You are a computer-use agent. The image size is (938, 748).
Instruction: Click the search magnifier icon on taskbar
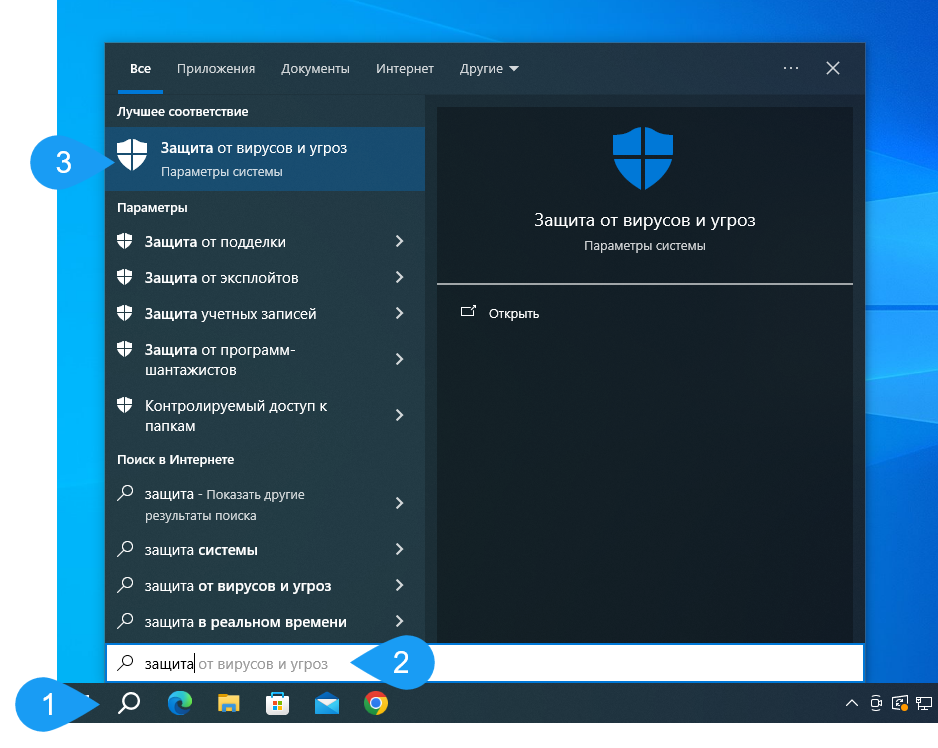(129, 704)
